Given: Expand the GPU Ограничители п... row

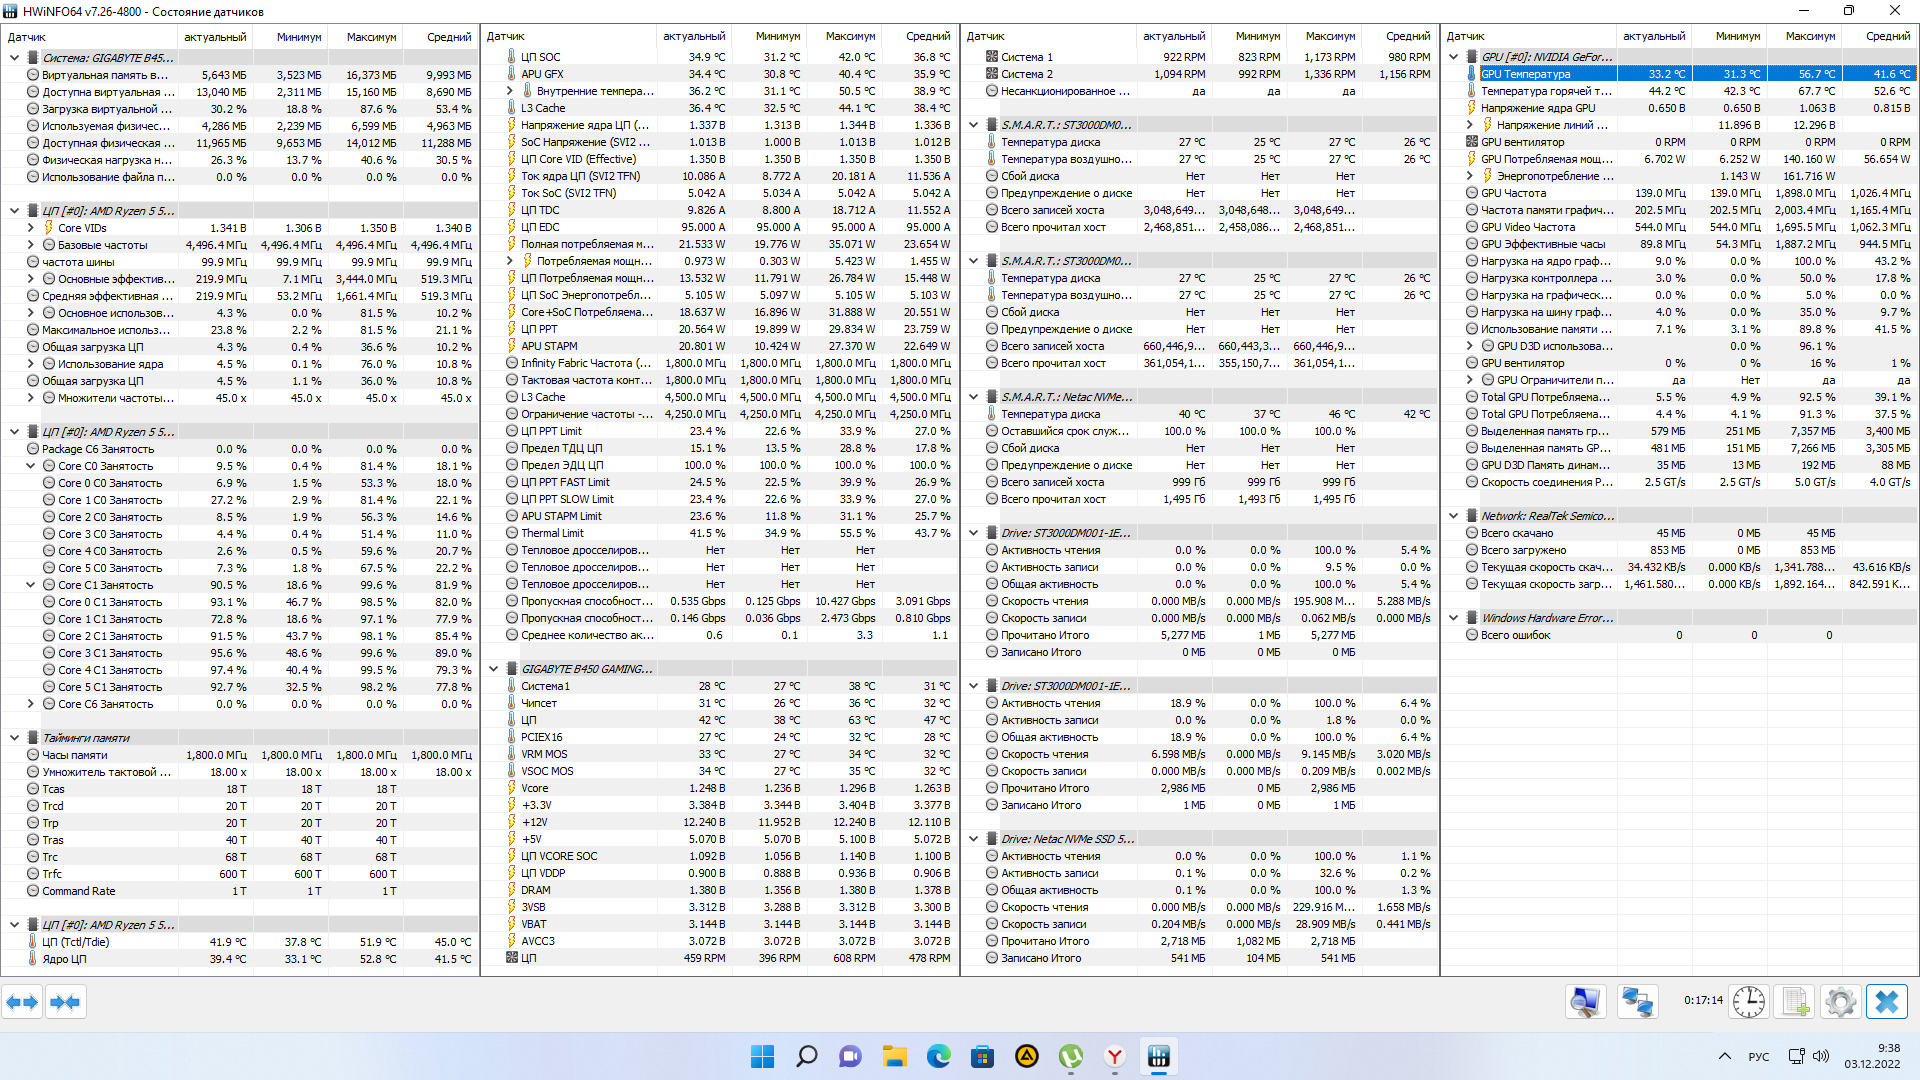Looking at the screenshot, I should [x=1470, y=380].
